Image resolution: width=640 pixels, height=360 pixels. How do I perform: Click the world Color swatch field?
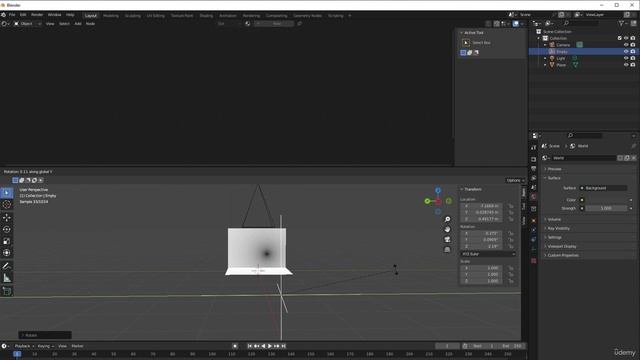coord(606,200)
